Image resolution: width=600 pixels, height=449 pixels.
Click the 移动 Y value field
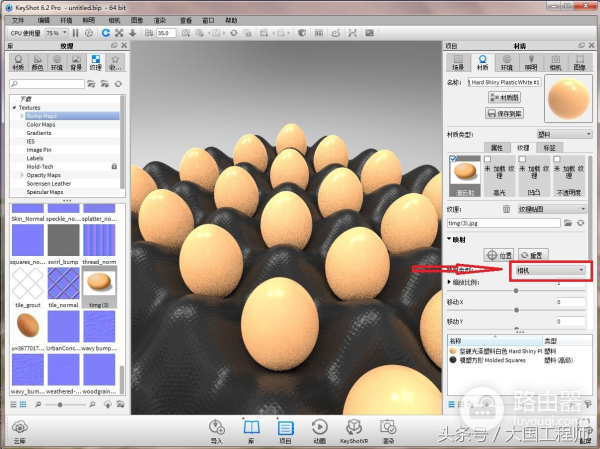[x=570, y=322]
